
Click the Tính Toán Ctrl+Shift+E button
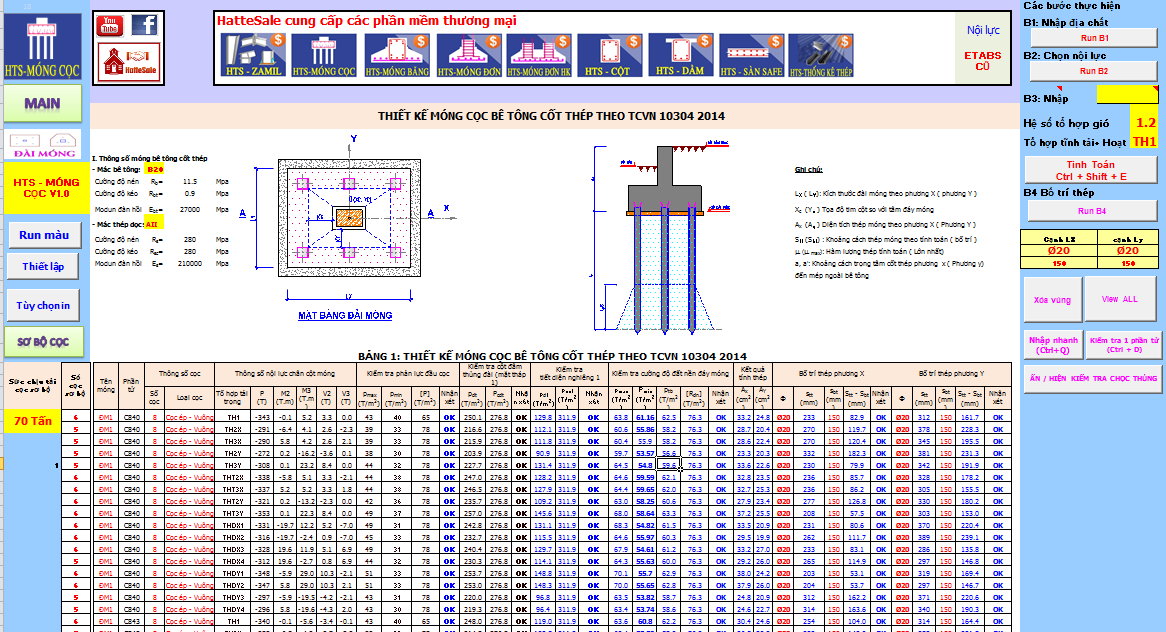click(1091, 170)
